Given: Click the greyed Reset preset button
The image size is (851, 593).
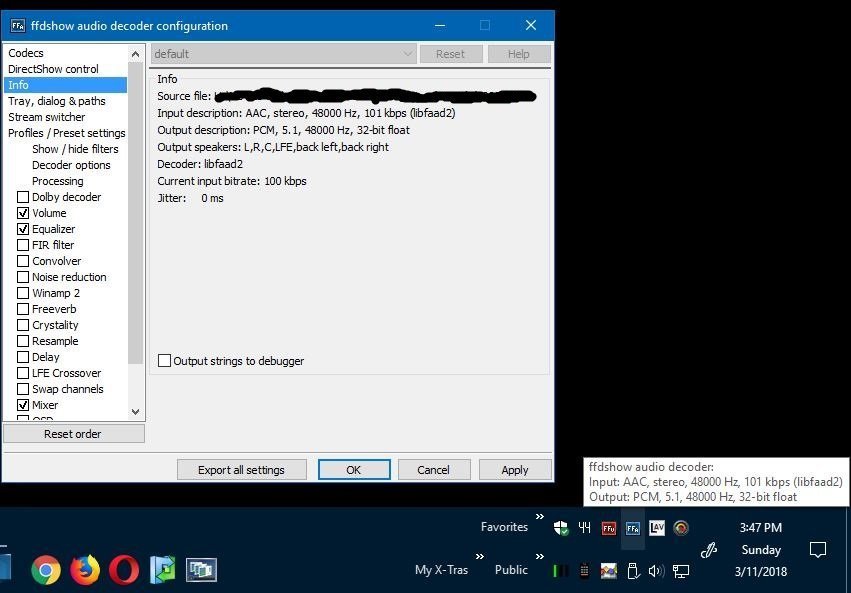Looking at the screenshot, I should (450, 54).
